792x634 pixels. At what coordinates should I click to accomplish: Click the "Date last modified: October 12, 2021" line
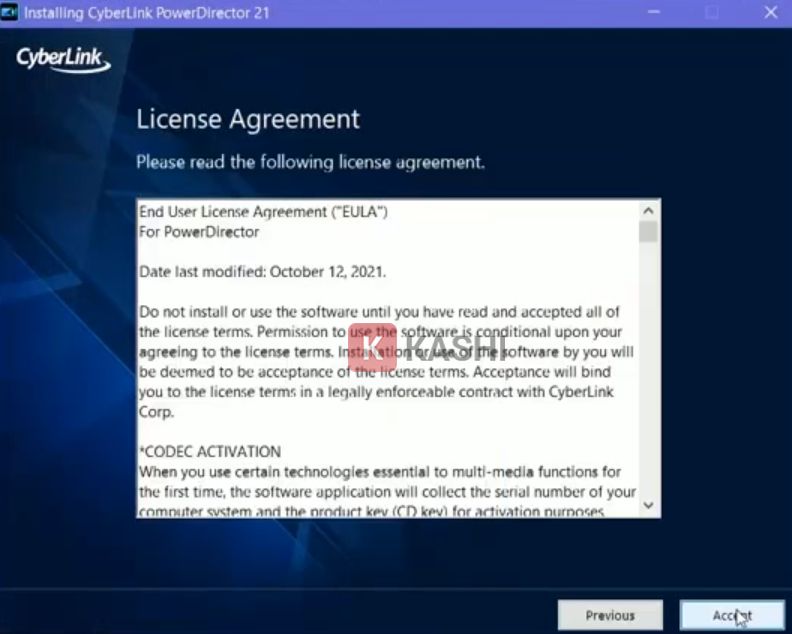pos(262,271)
